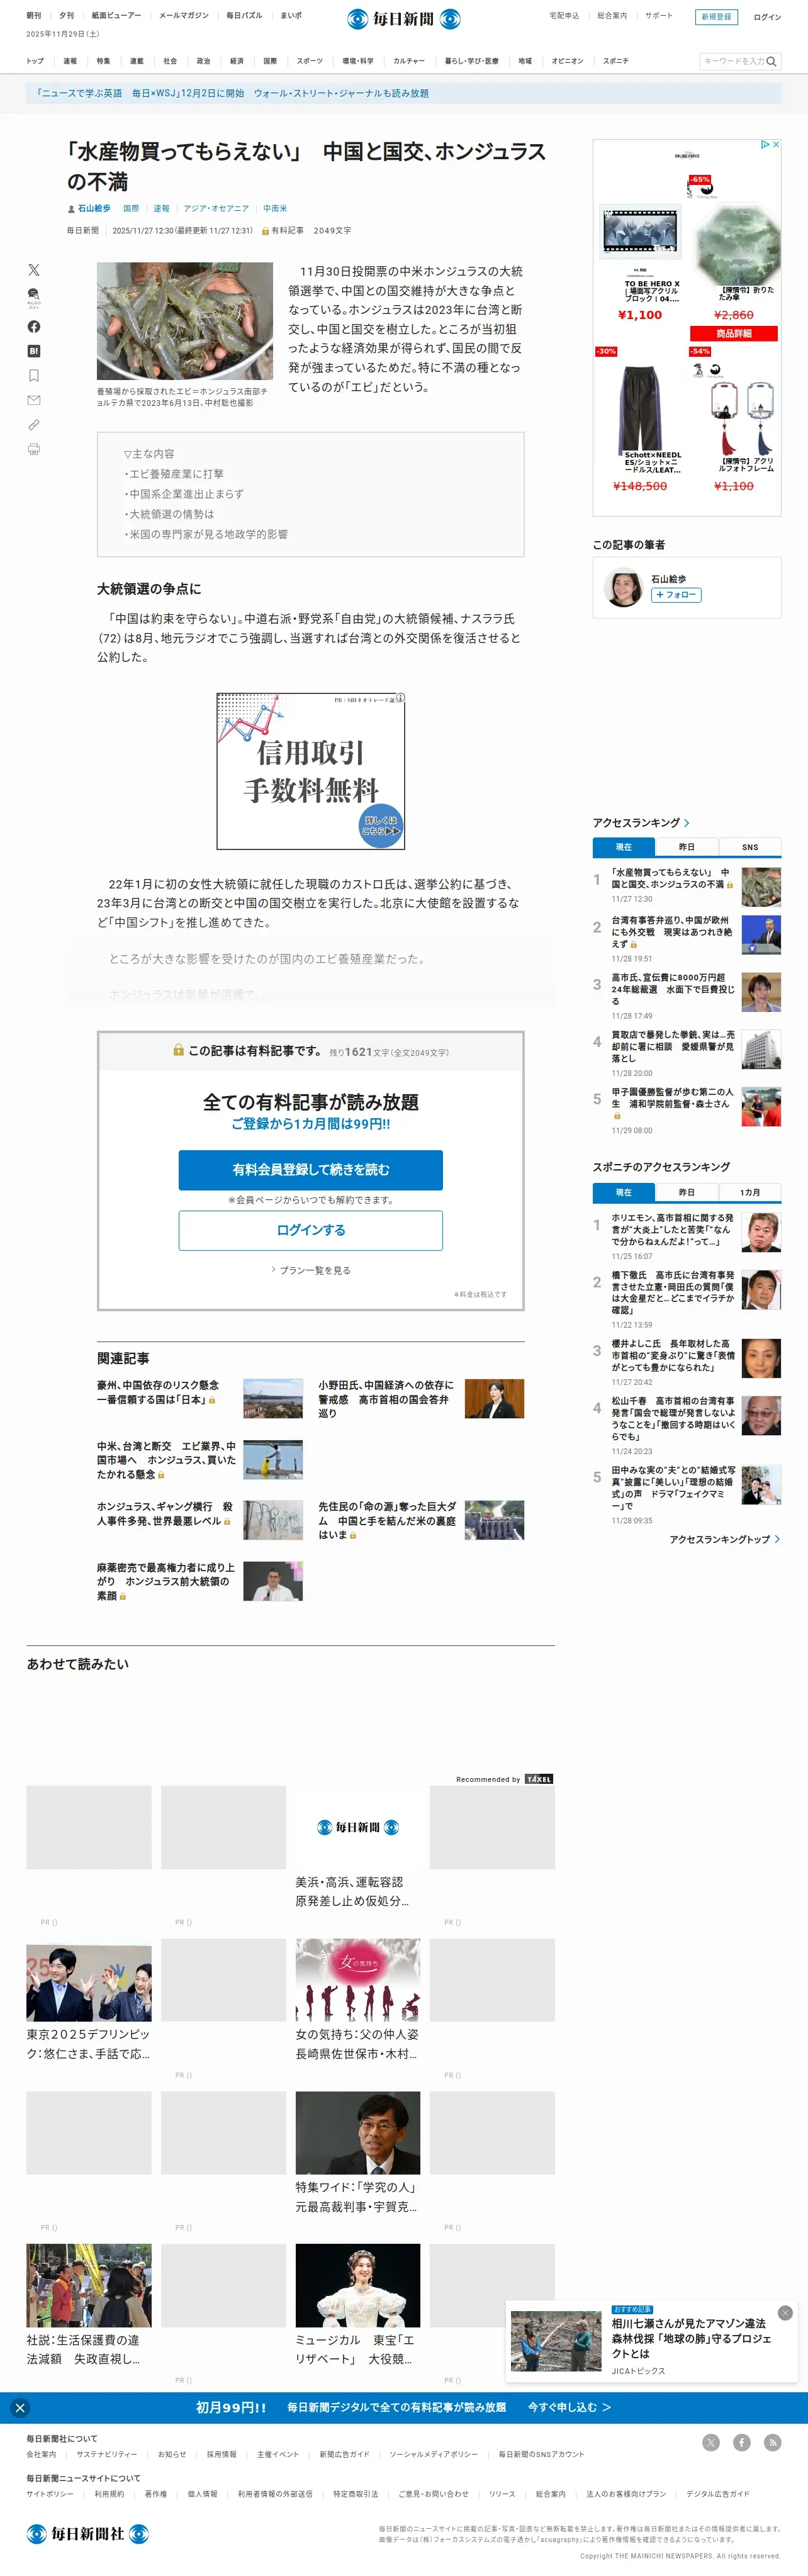The width and height of the screenshot is (808, 2576).
Task: Open the スポニチ navigation item
Action: [616, 61]
